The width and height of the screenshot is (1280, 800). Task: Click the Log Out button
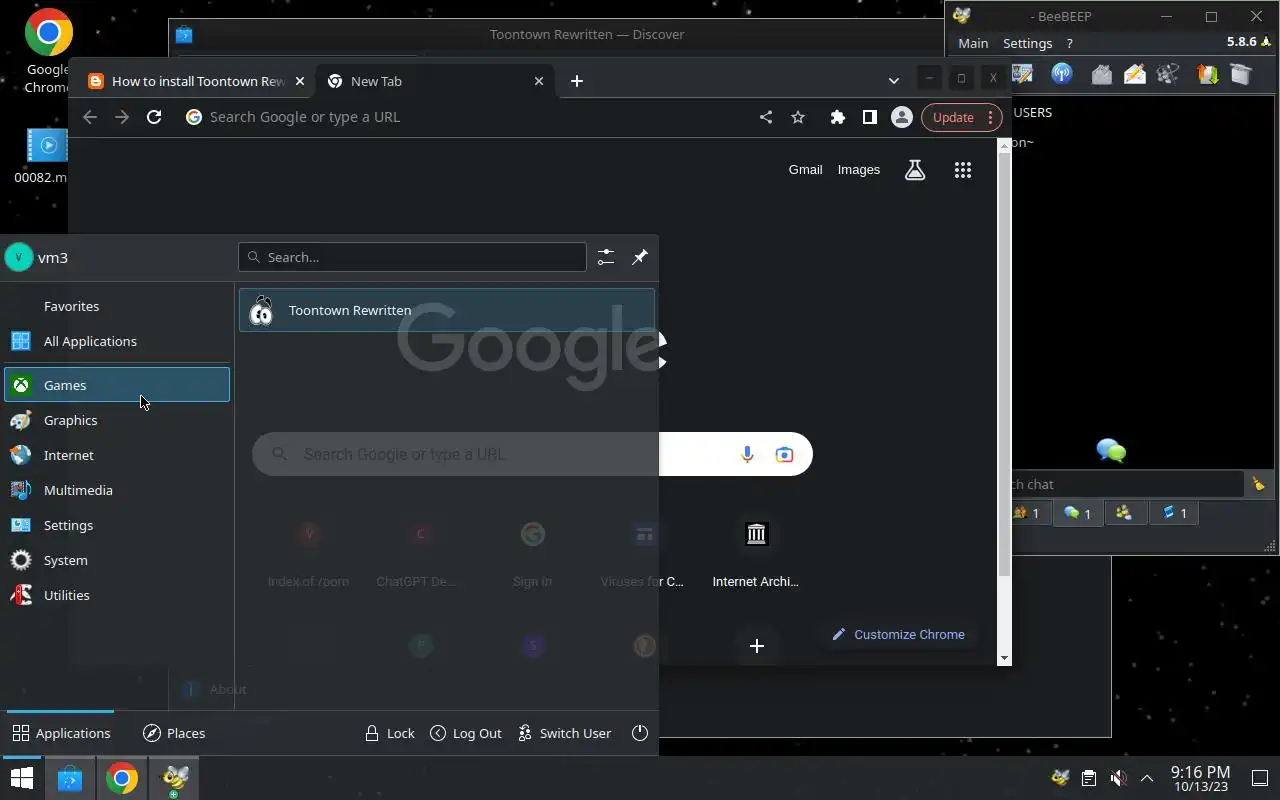pyautogui.click(x=466, y=733)
